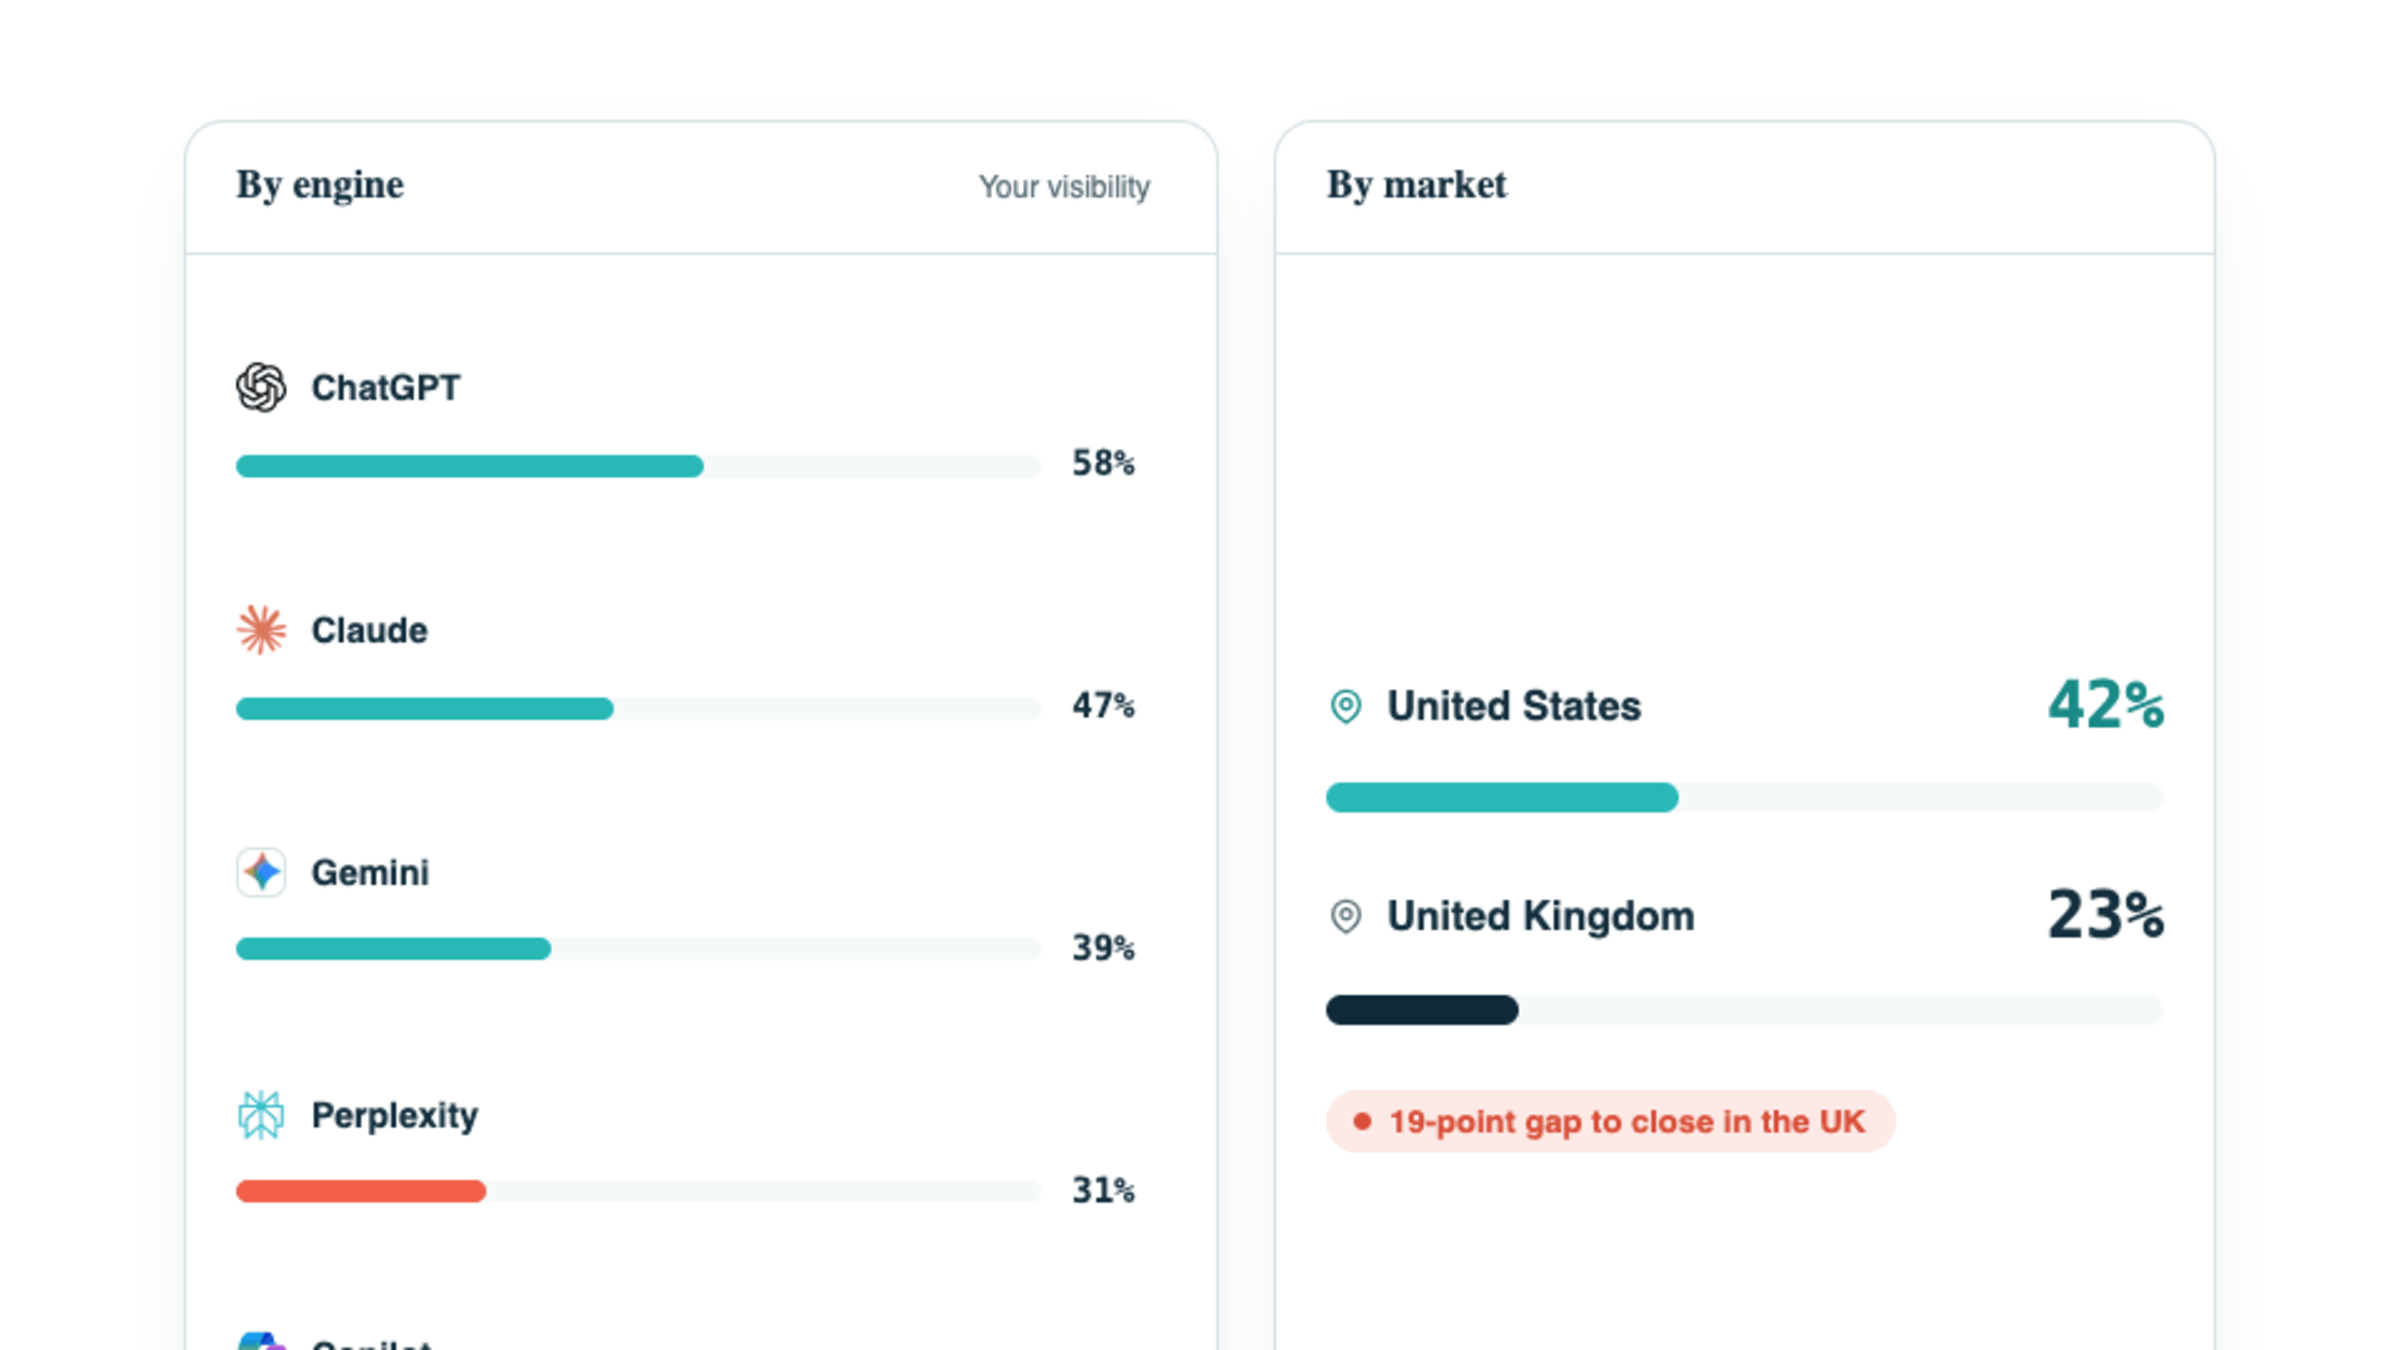Click the United States teal progress bar
Image resolution: width=2400 pixels, height=1350 pixels.
[x=1744, y=797]
